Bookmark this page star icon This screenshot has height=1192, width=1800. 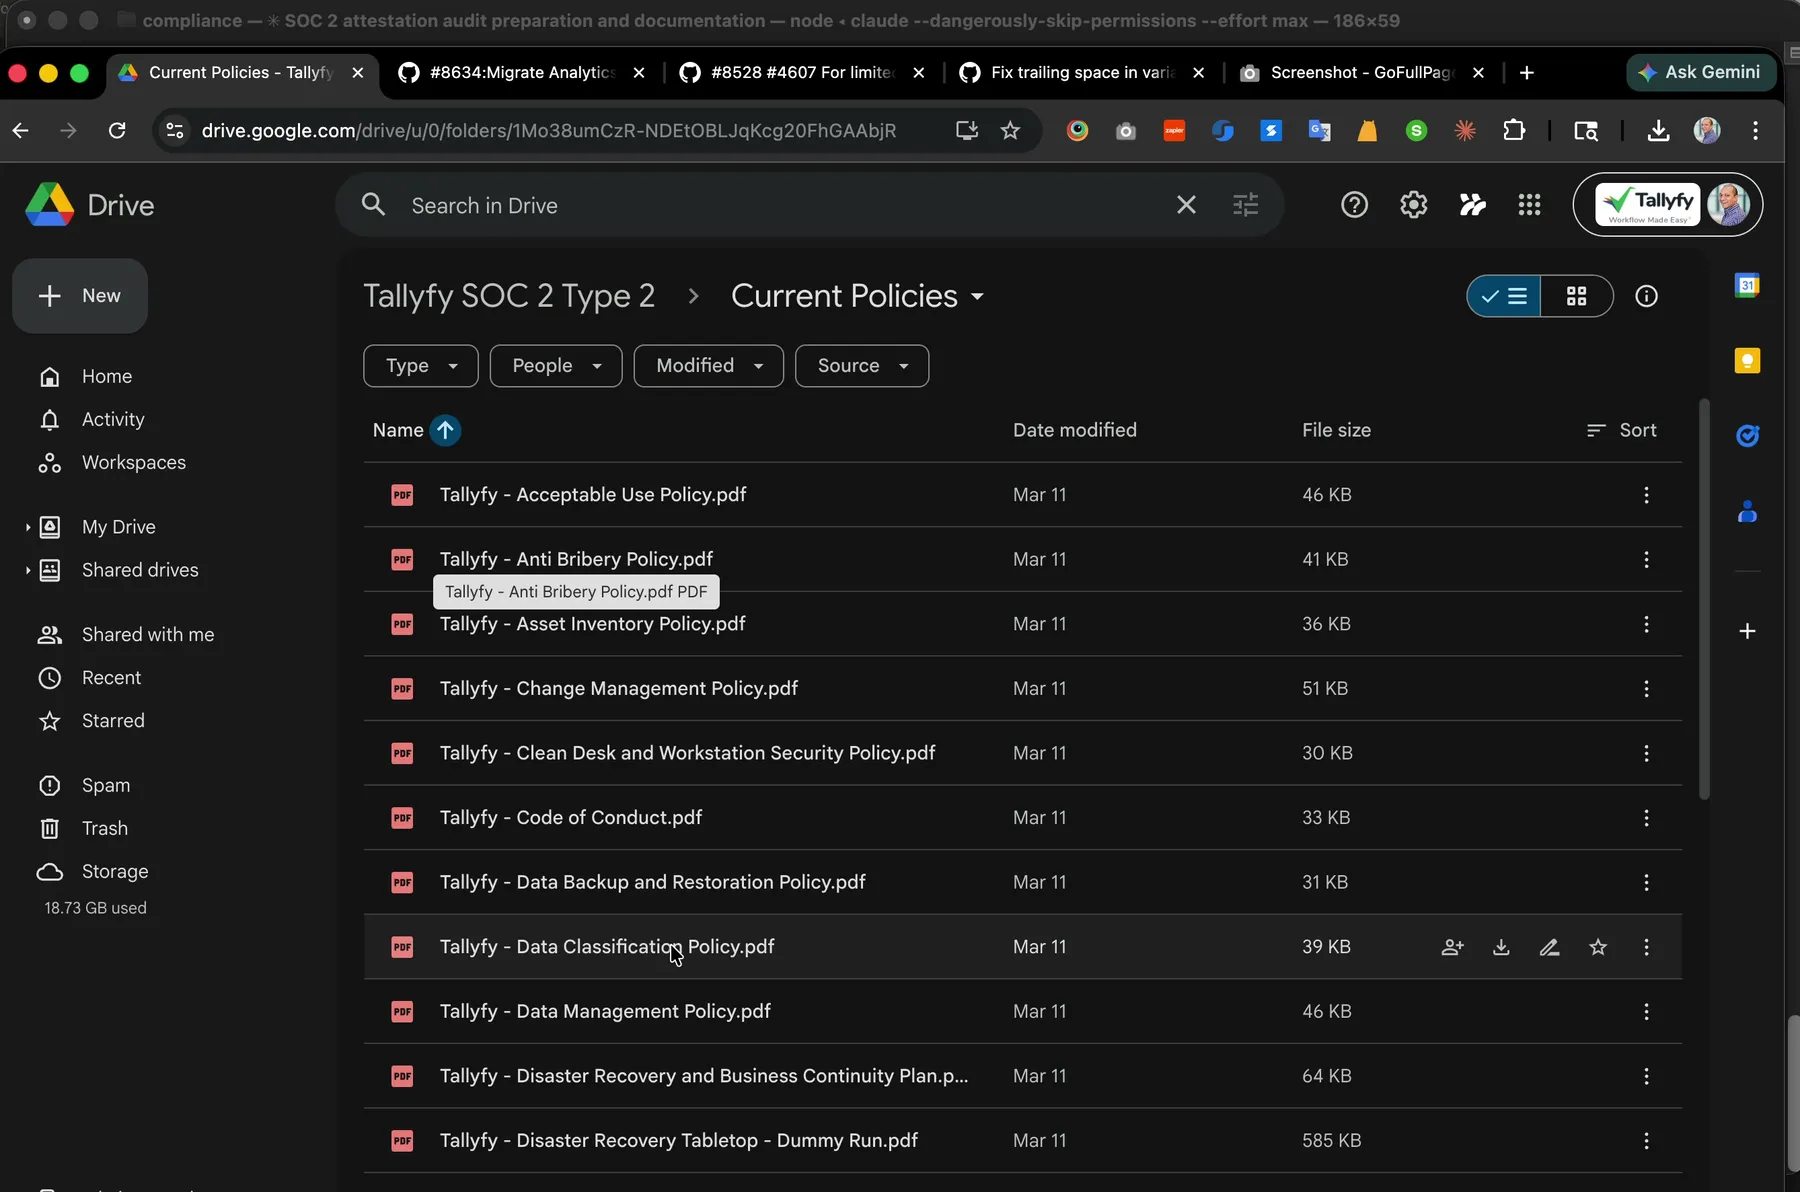click(1010, 130)
